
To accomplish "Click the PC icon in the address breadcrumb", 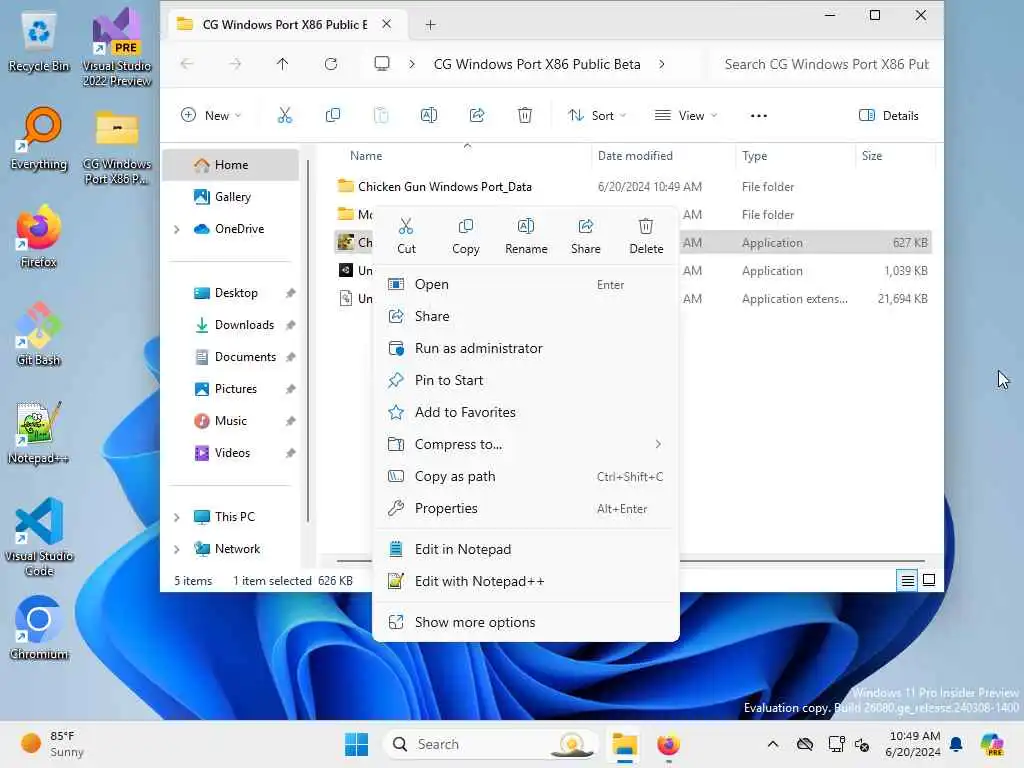I will (x=382, y=64).
